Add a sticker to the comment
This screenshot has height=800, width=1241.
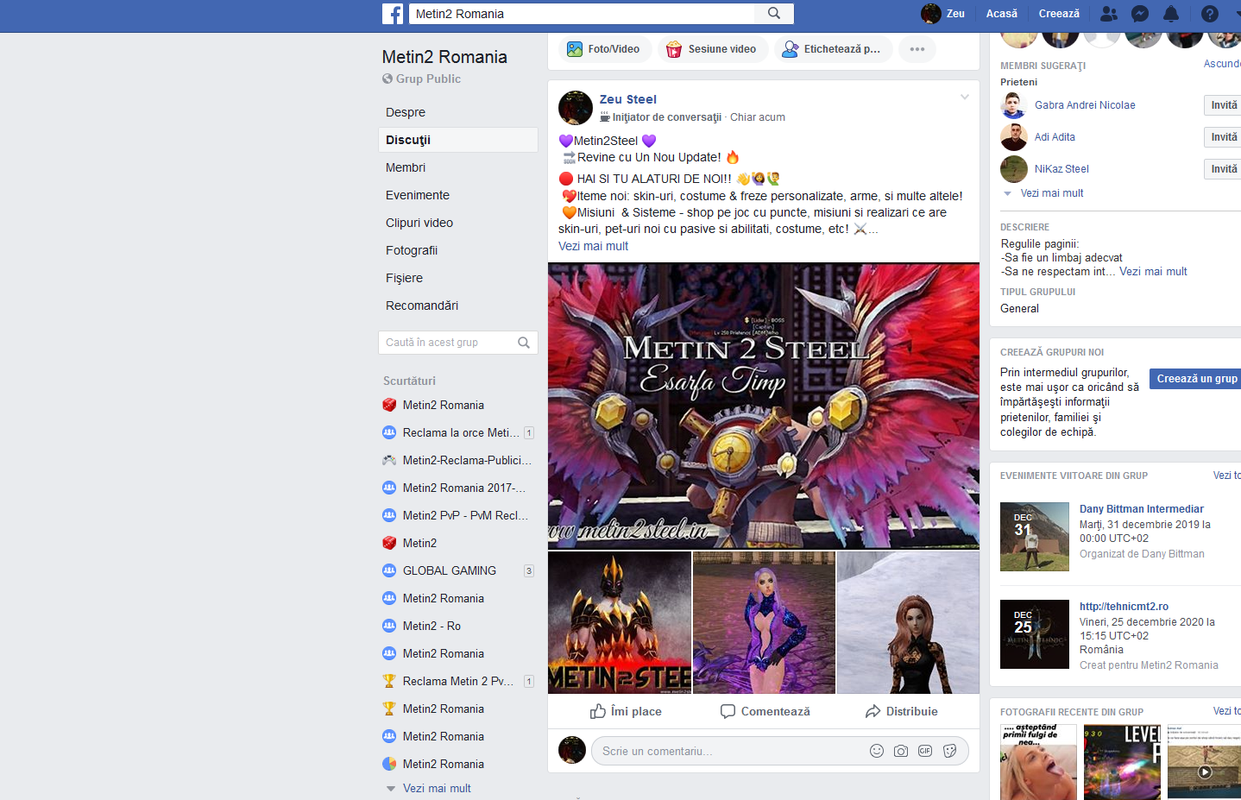pos(950,751)
